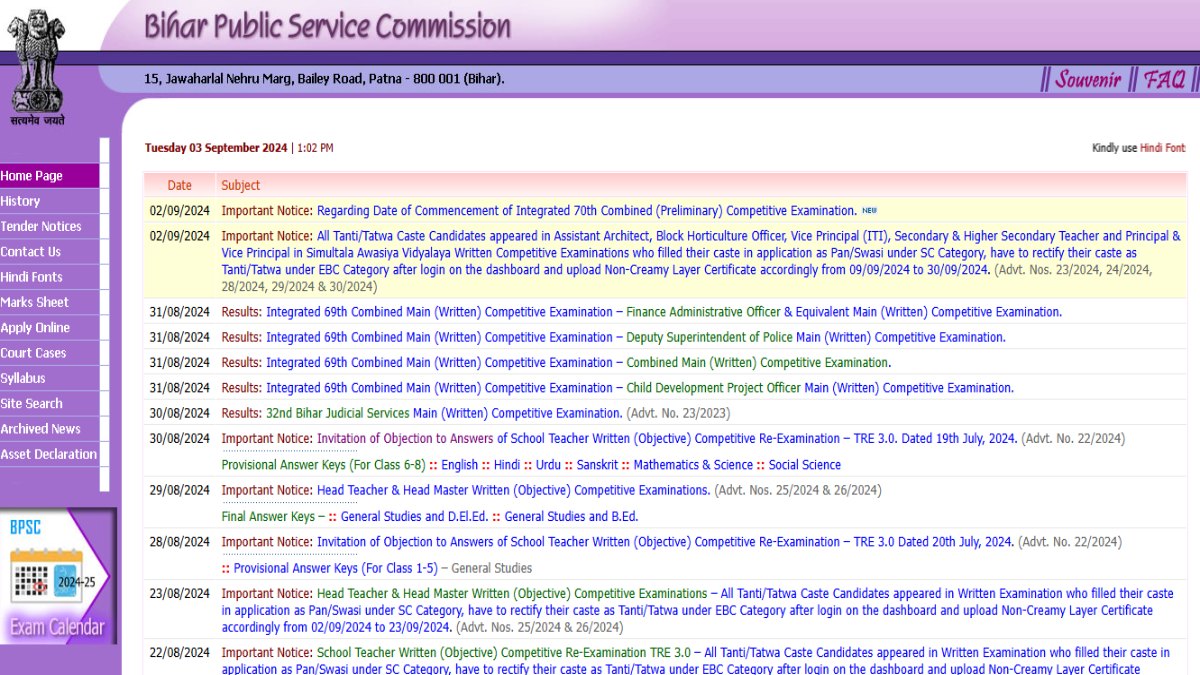Open Apply Online sidebar item
The height and width of the screenshot is (675, 1200).
35,328
